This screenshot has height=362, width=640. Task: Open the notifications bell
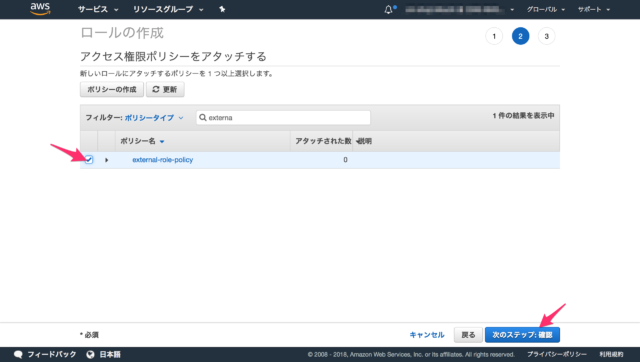pos(389,9)
